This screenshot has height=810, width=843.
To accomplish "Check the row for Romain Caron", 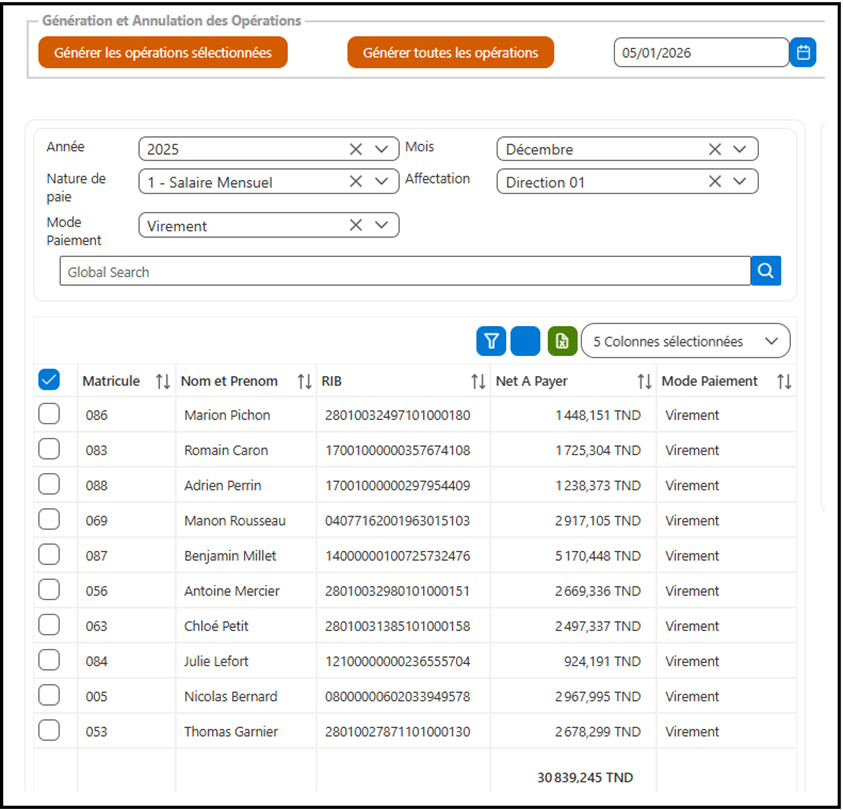I will [49, 449].
